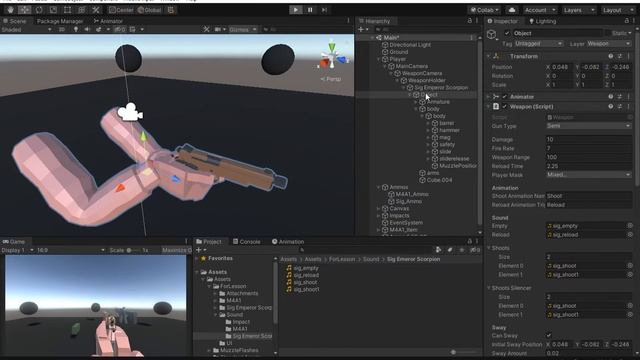
Task: Collapse the Shoots array foldout
Action: (489, 248)
